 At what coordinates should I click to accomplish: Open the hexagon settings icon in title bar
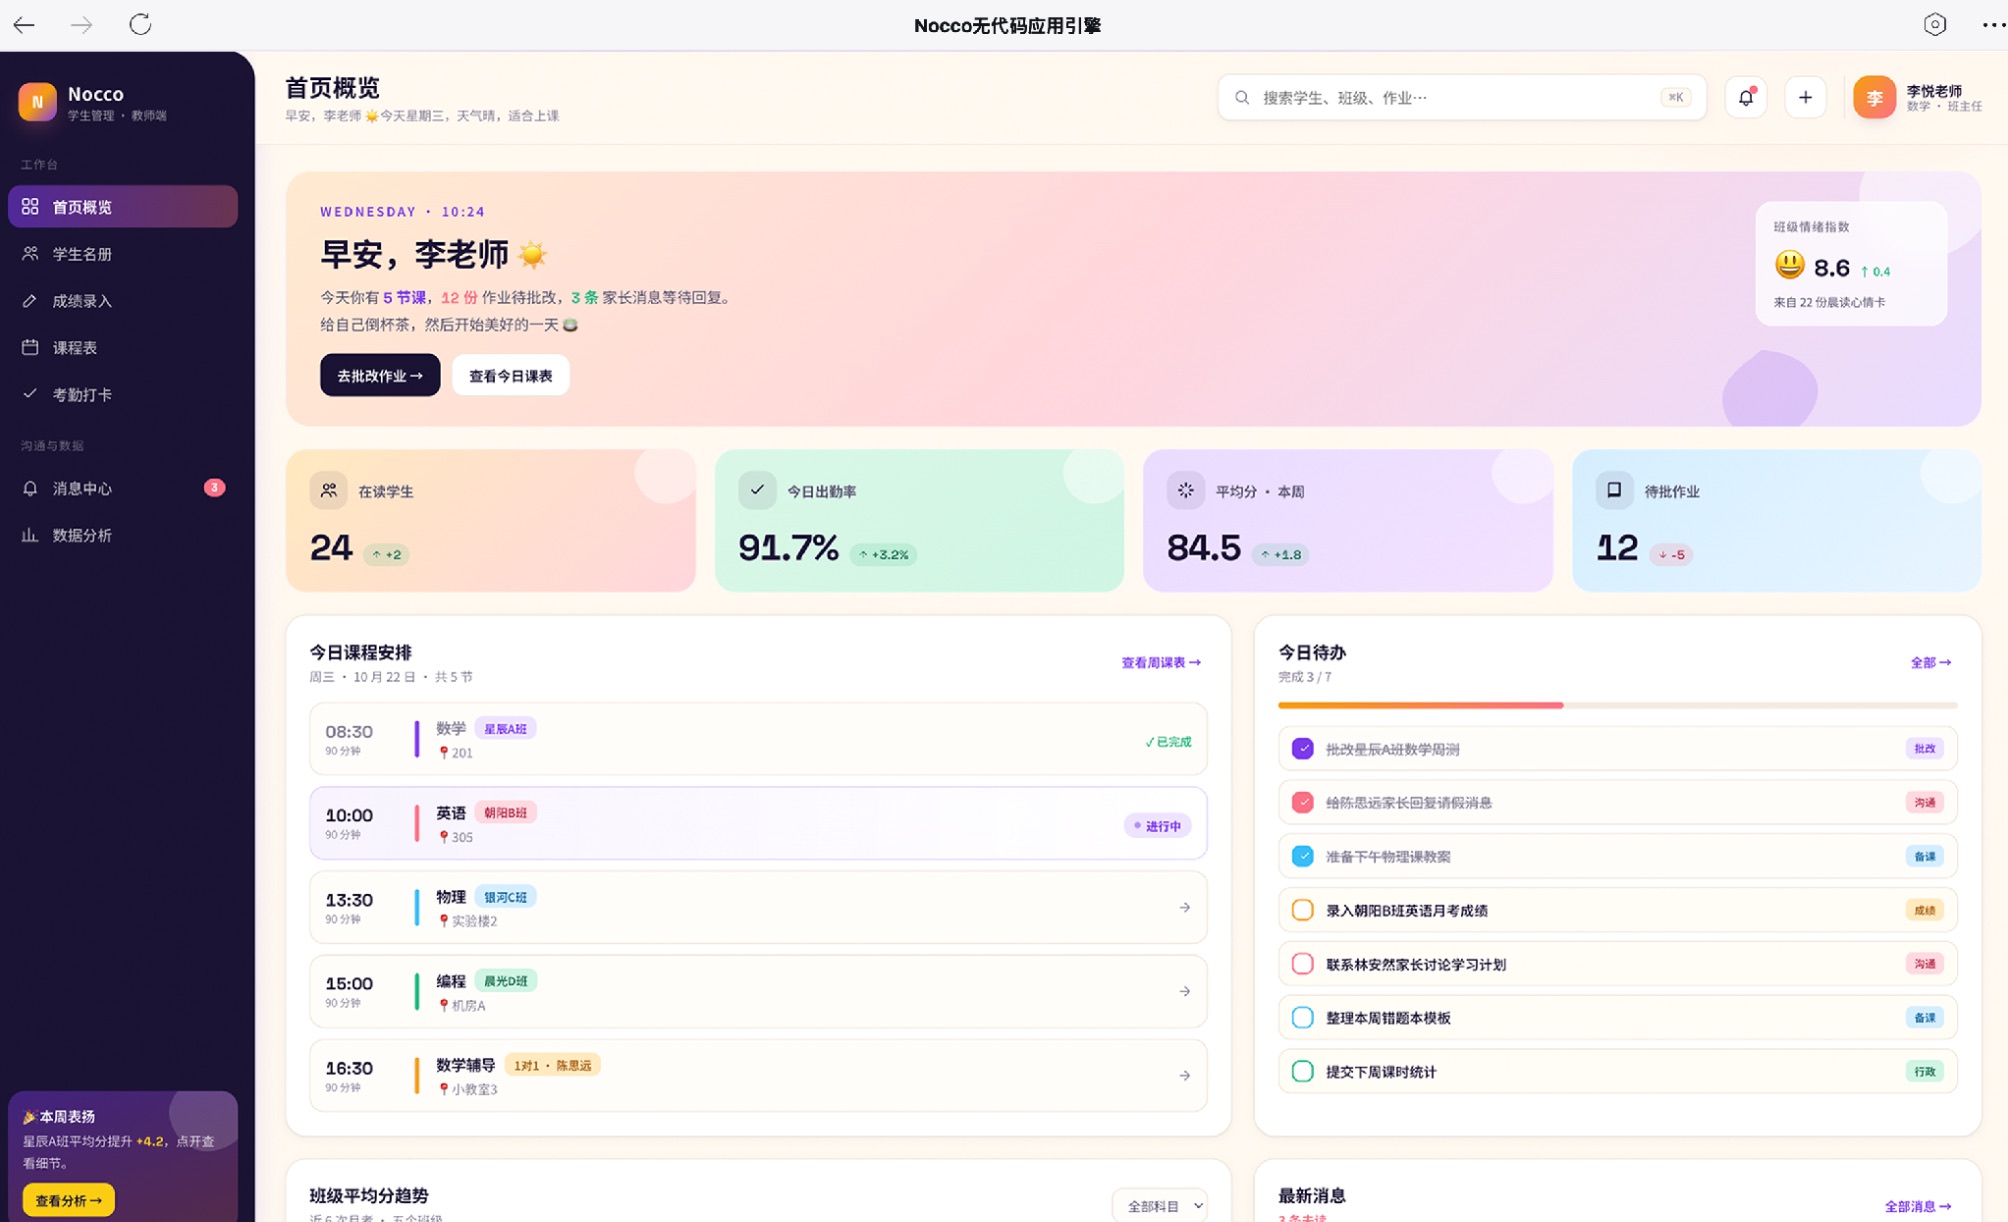point(1935,25)
